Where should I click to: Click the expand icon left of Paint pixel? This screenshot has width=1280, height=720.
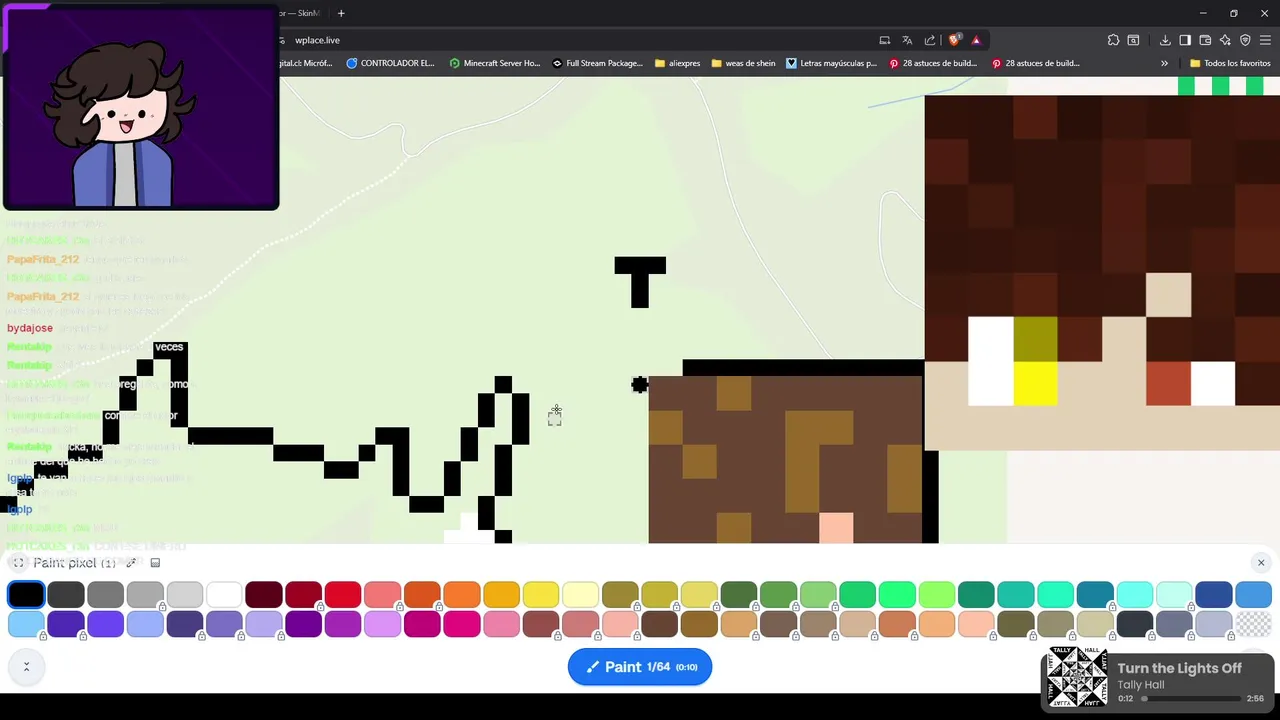pyautogui.click(x=18, y=563)
